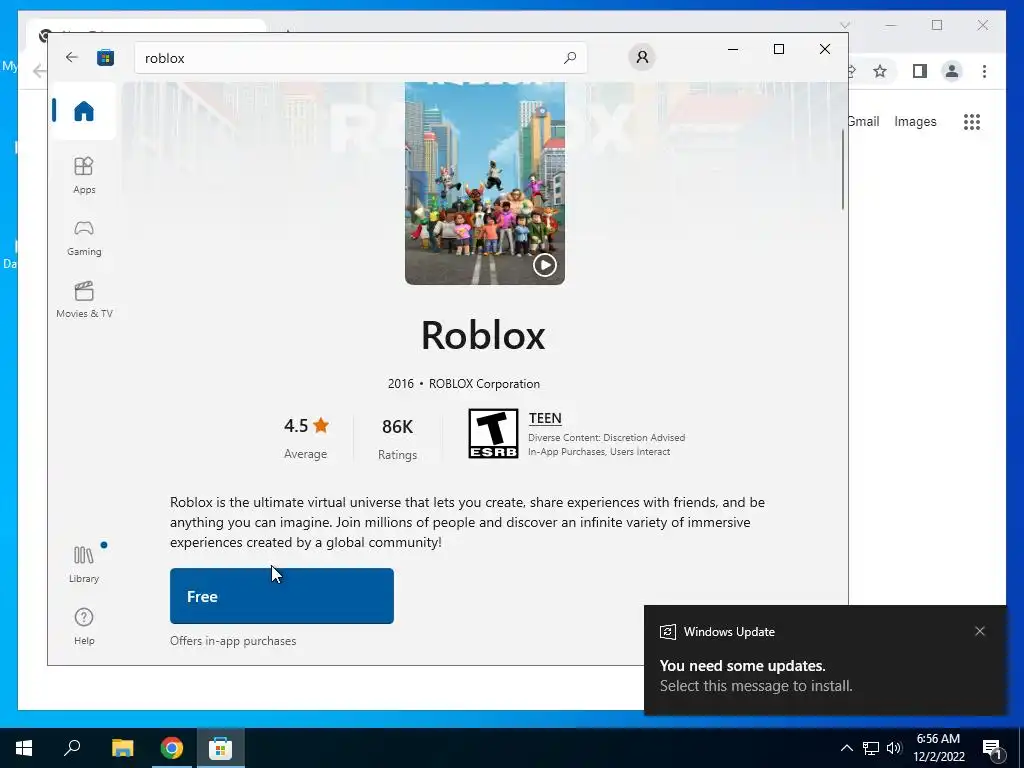This screenshot has width=1024, height=768.
Task: Open network status tray icon
Action: (x=871, y=748)
